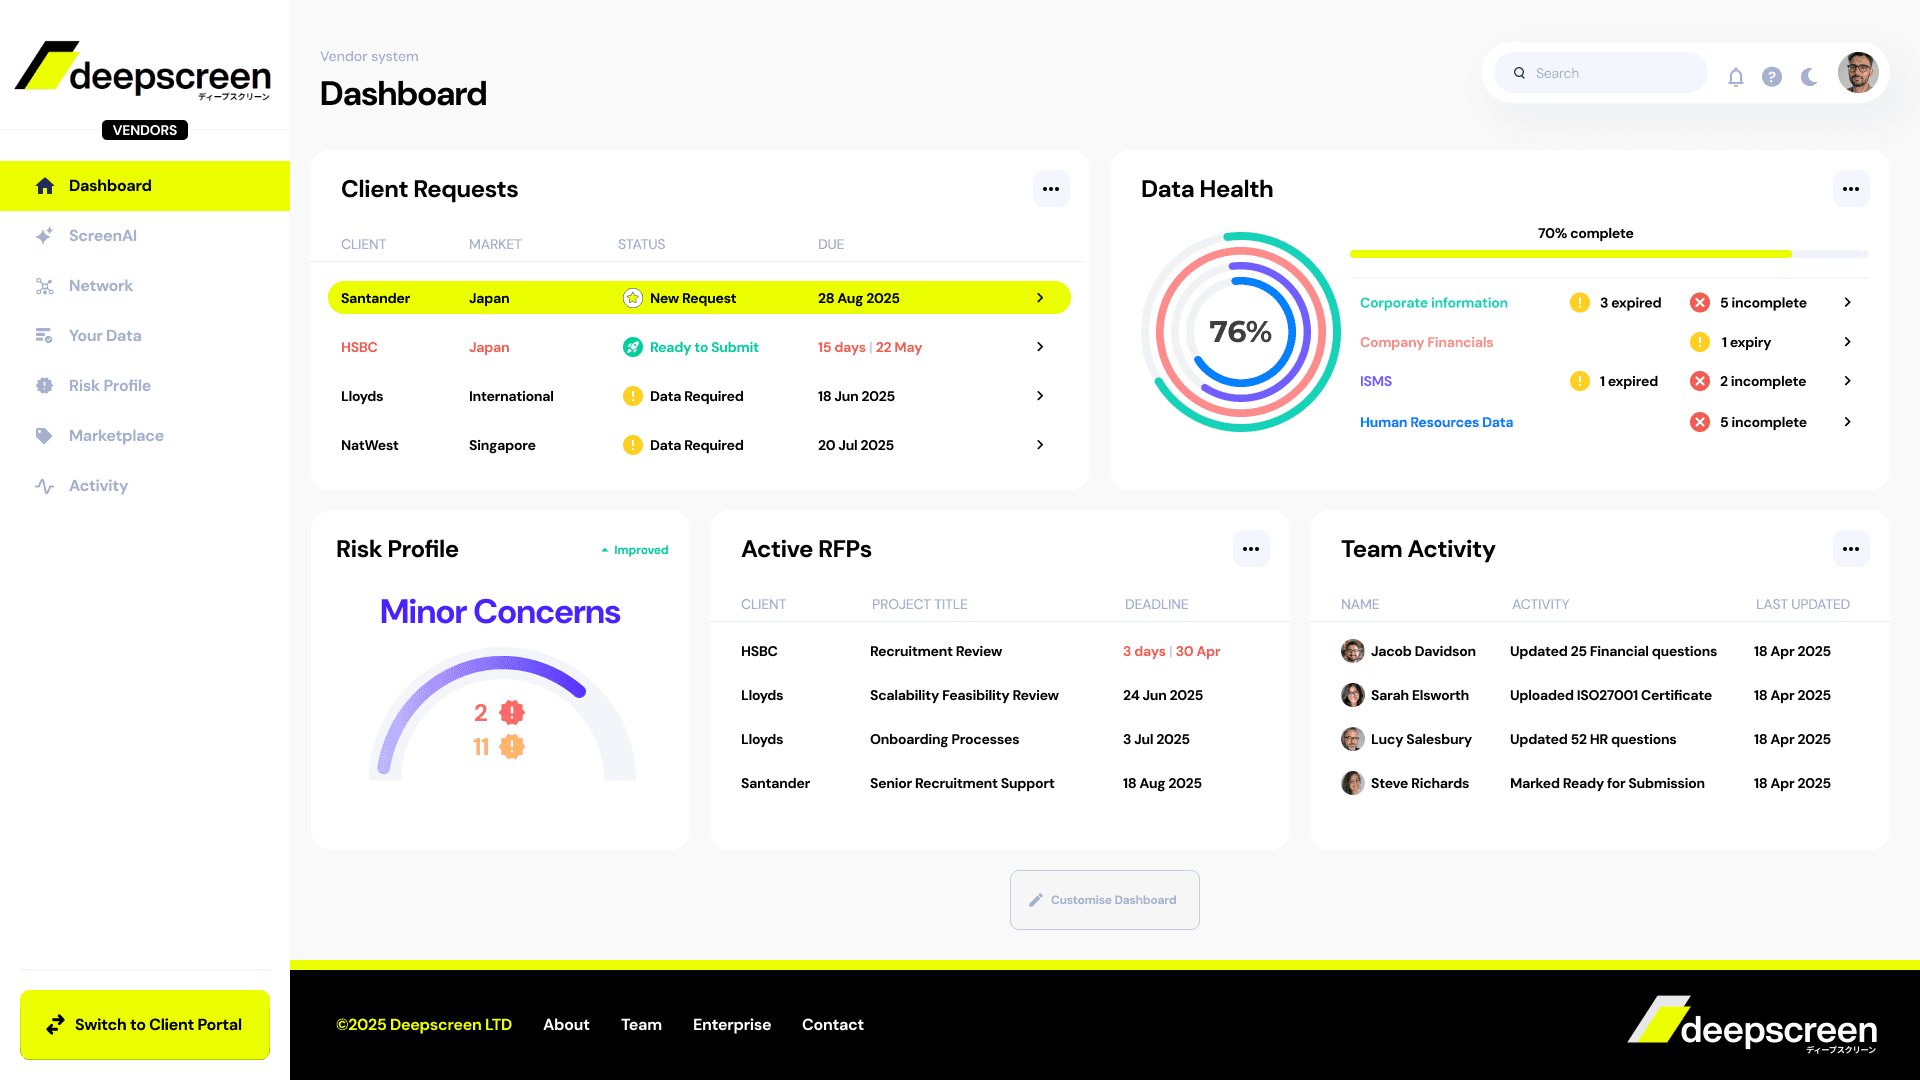Open Your Data sidebar page
This screenshot has width=1920, height=1080.
104,336
